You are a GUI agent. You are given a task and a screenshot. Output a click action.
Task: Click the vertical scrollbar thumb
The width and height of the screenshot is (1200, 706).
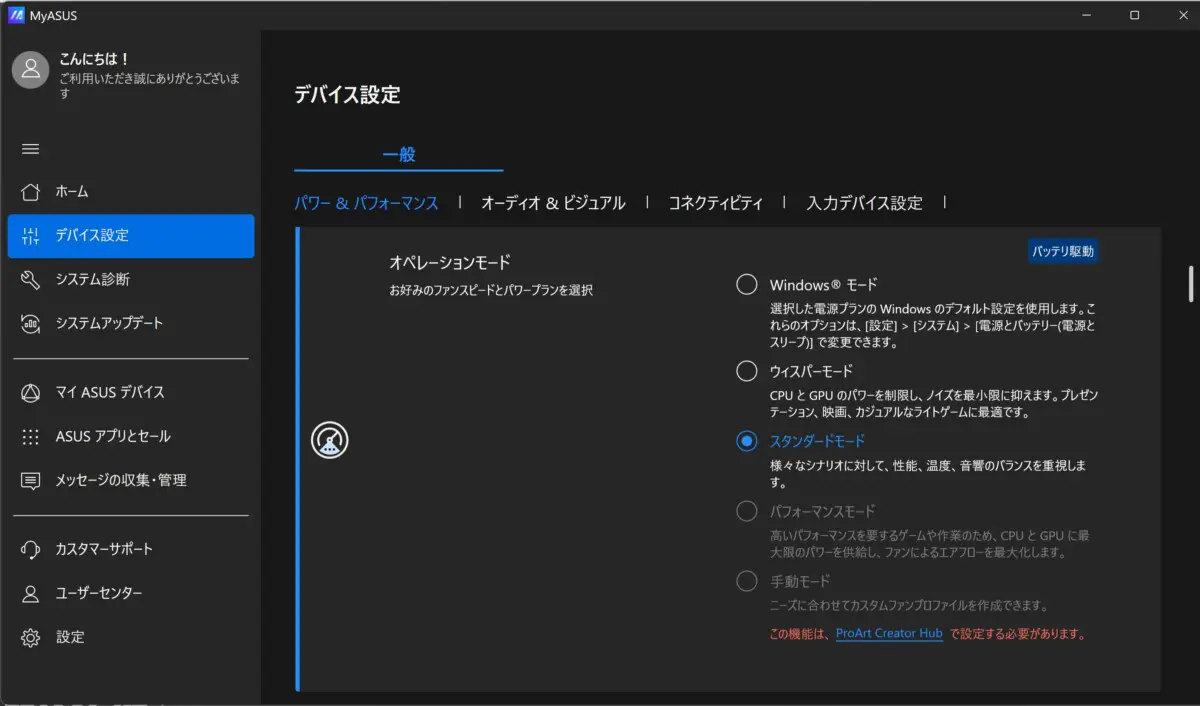click(x=1190, y=283)
